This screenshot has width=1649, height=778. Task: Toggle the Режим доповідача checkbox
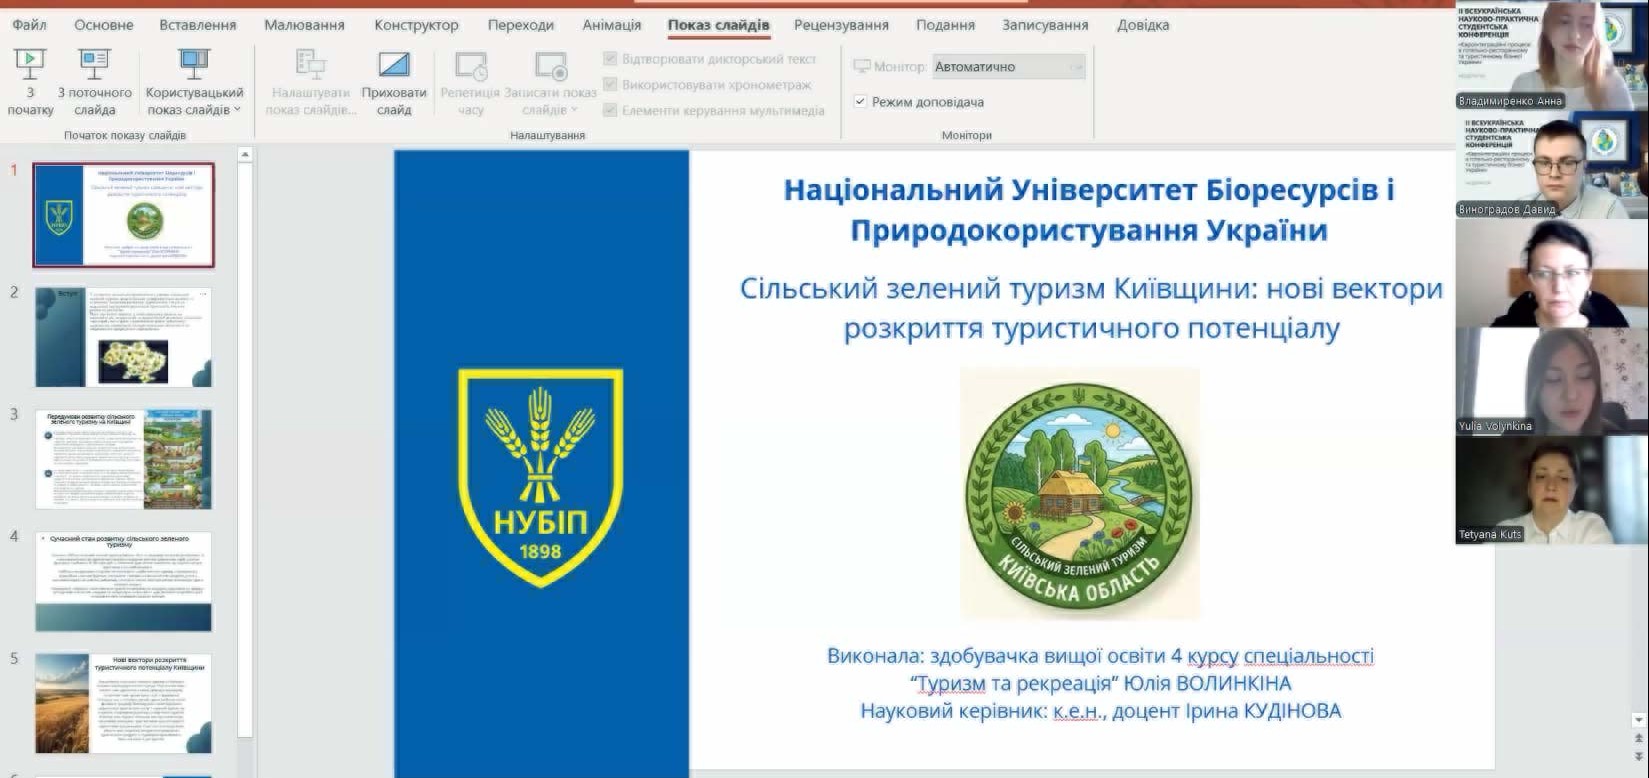click(860, 102)
